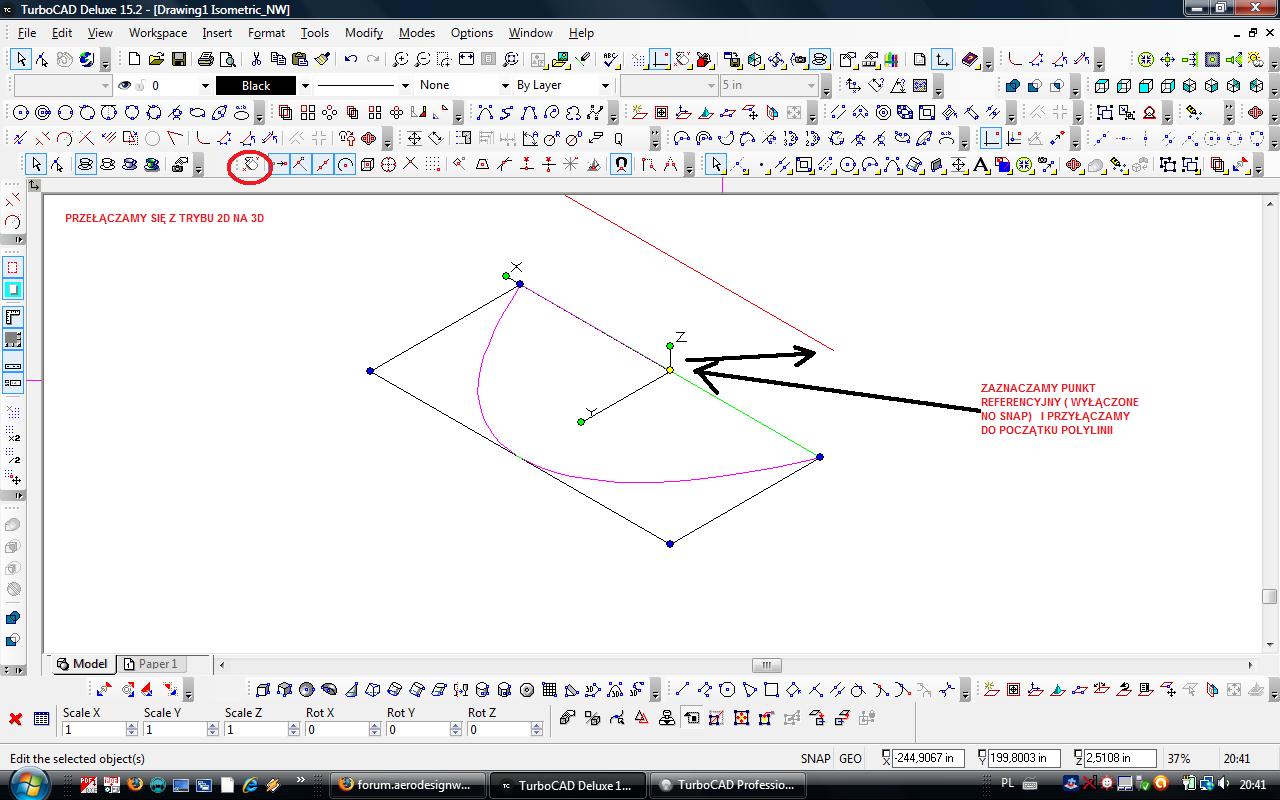Toggle GEO mode in status bar
The height and width of the screenshot is (800, 1280).
pyautogui.click(x=850, y=759)
